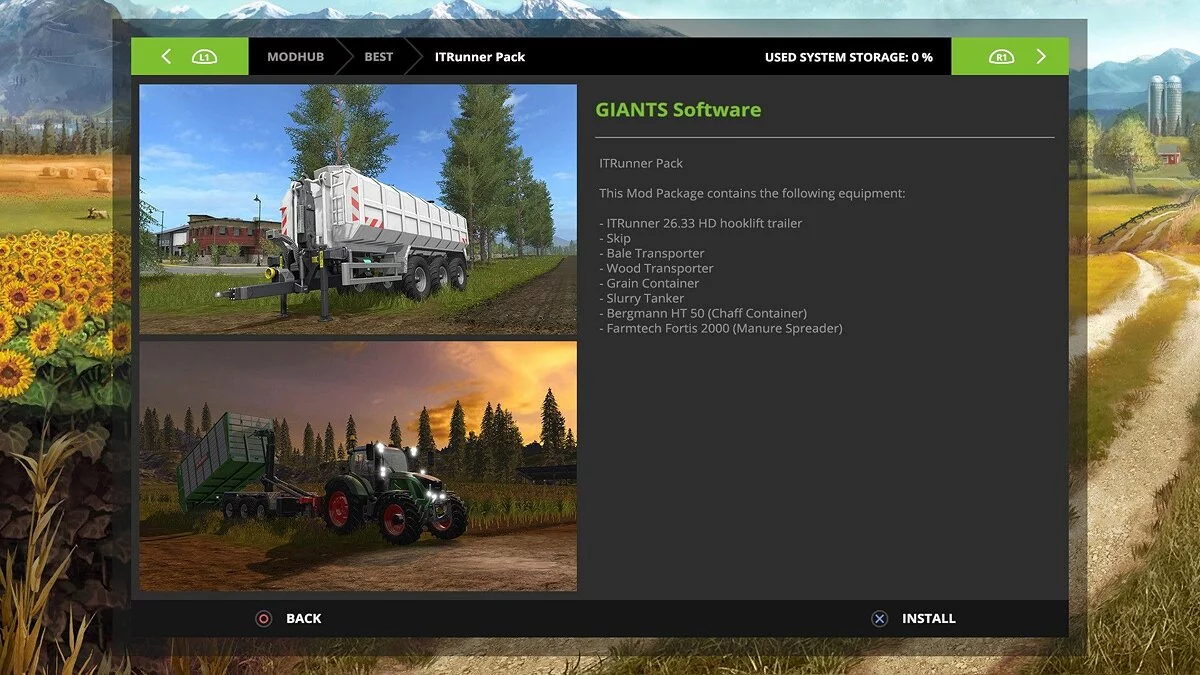This screenshot has width=1200, height=675.
Task: Select MODHUB in the breadcrumb bar
Action: pos(295,56)
